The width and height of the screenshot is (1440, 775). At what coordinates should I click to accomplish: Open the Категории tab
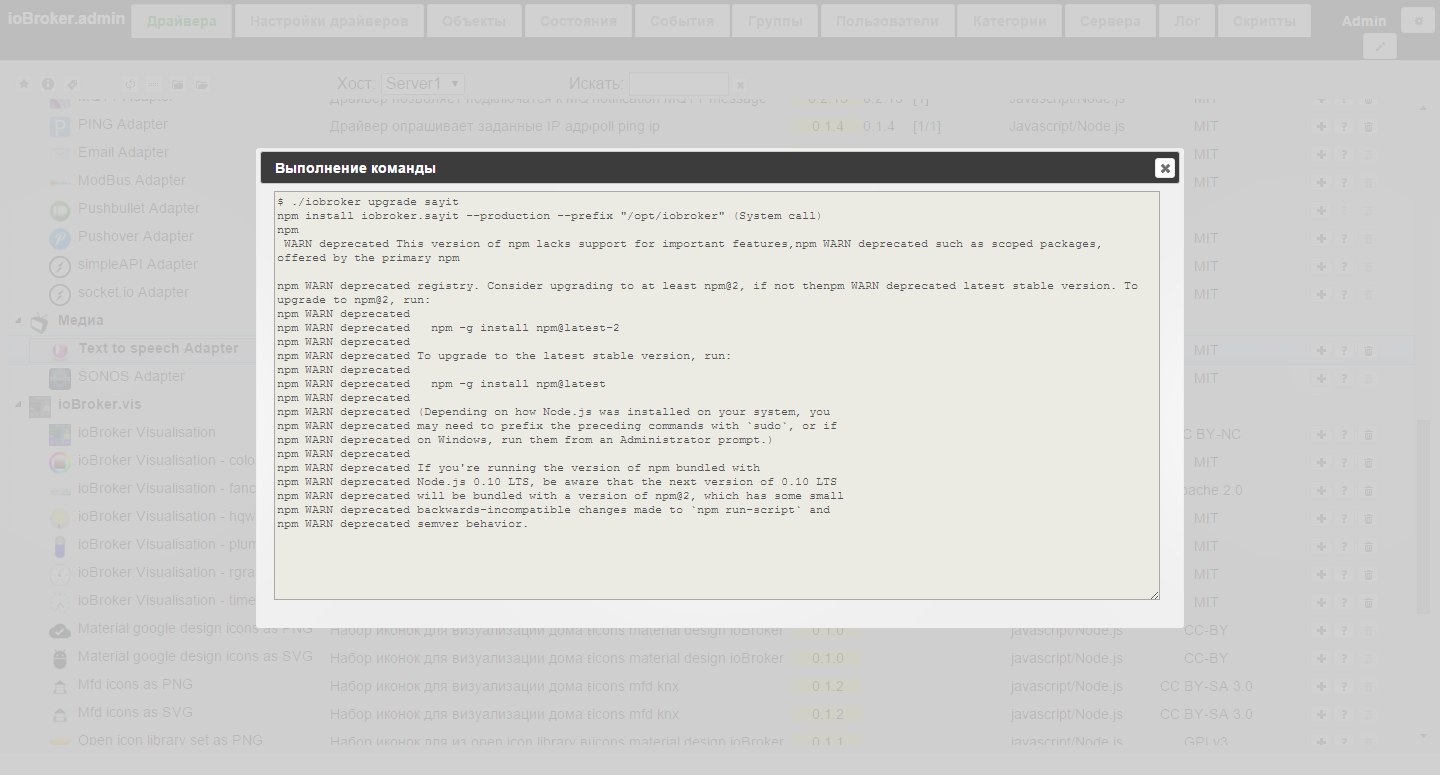pyautogui.click(x=1009, y=20)
